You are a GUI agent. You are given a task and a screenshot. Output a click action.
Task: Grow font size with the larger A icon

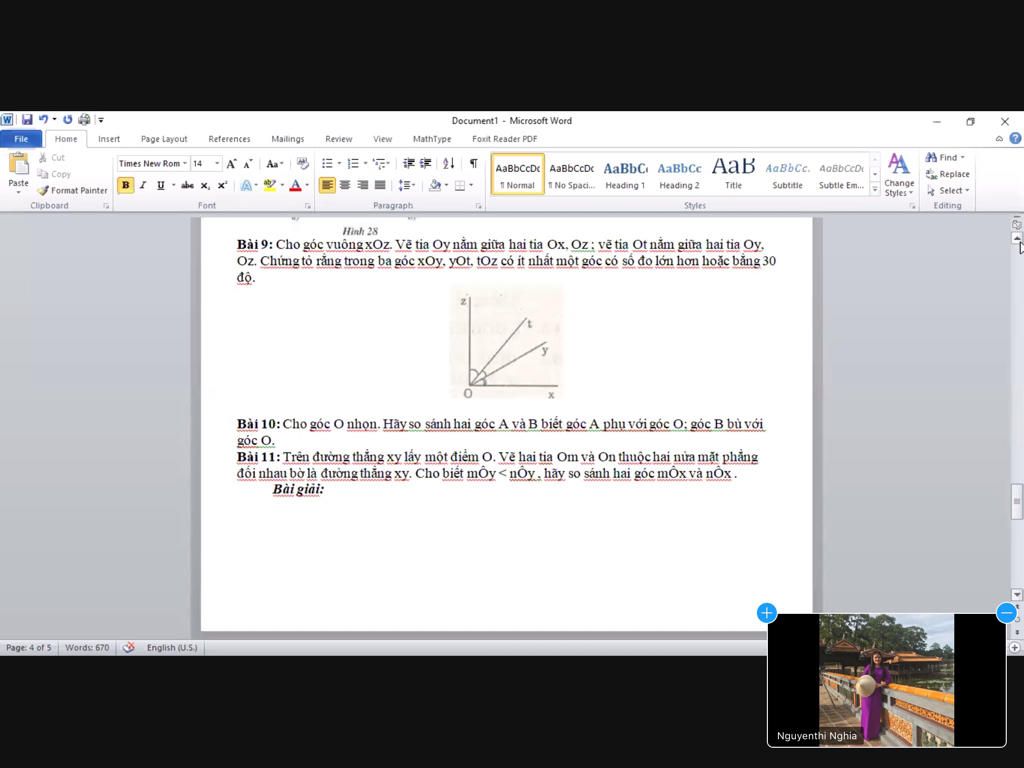click(x=231, y=164)
